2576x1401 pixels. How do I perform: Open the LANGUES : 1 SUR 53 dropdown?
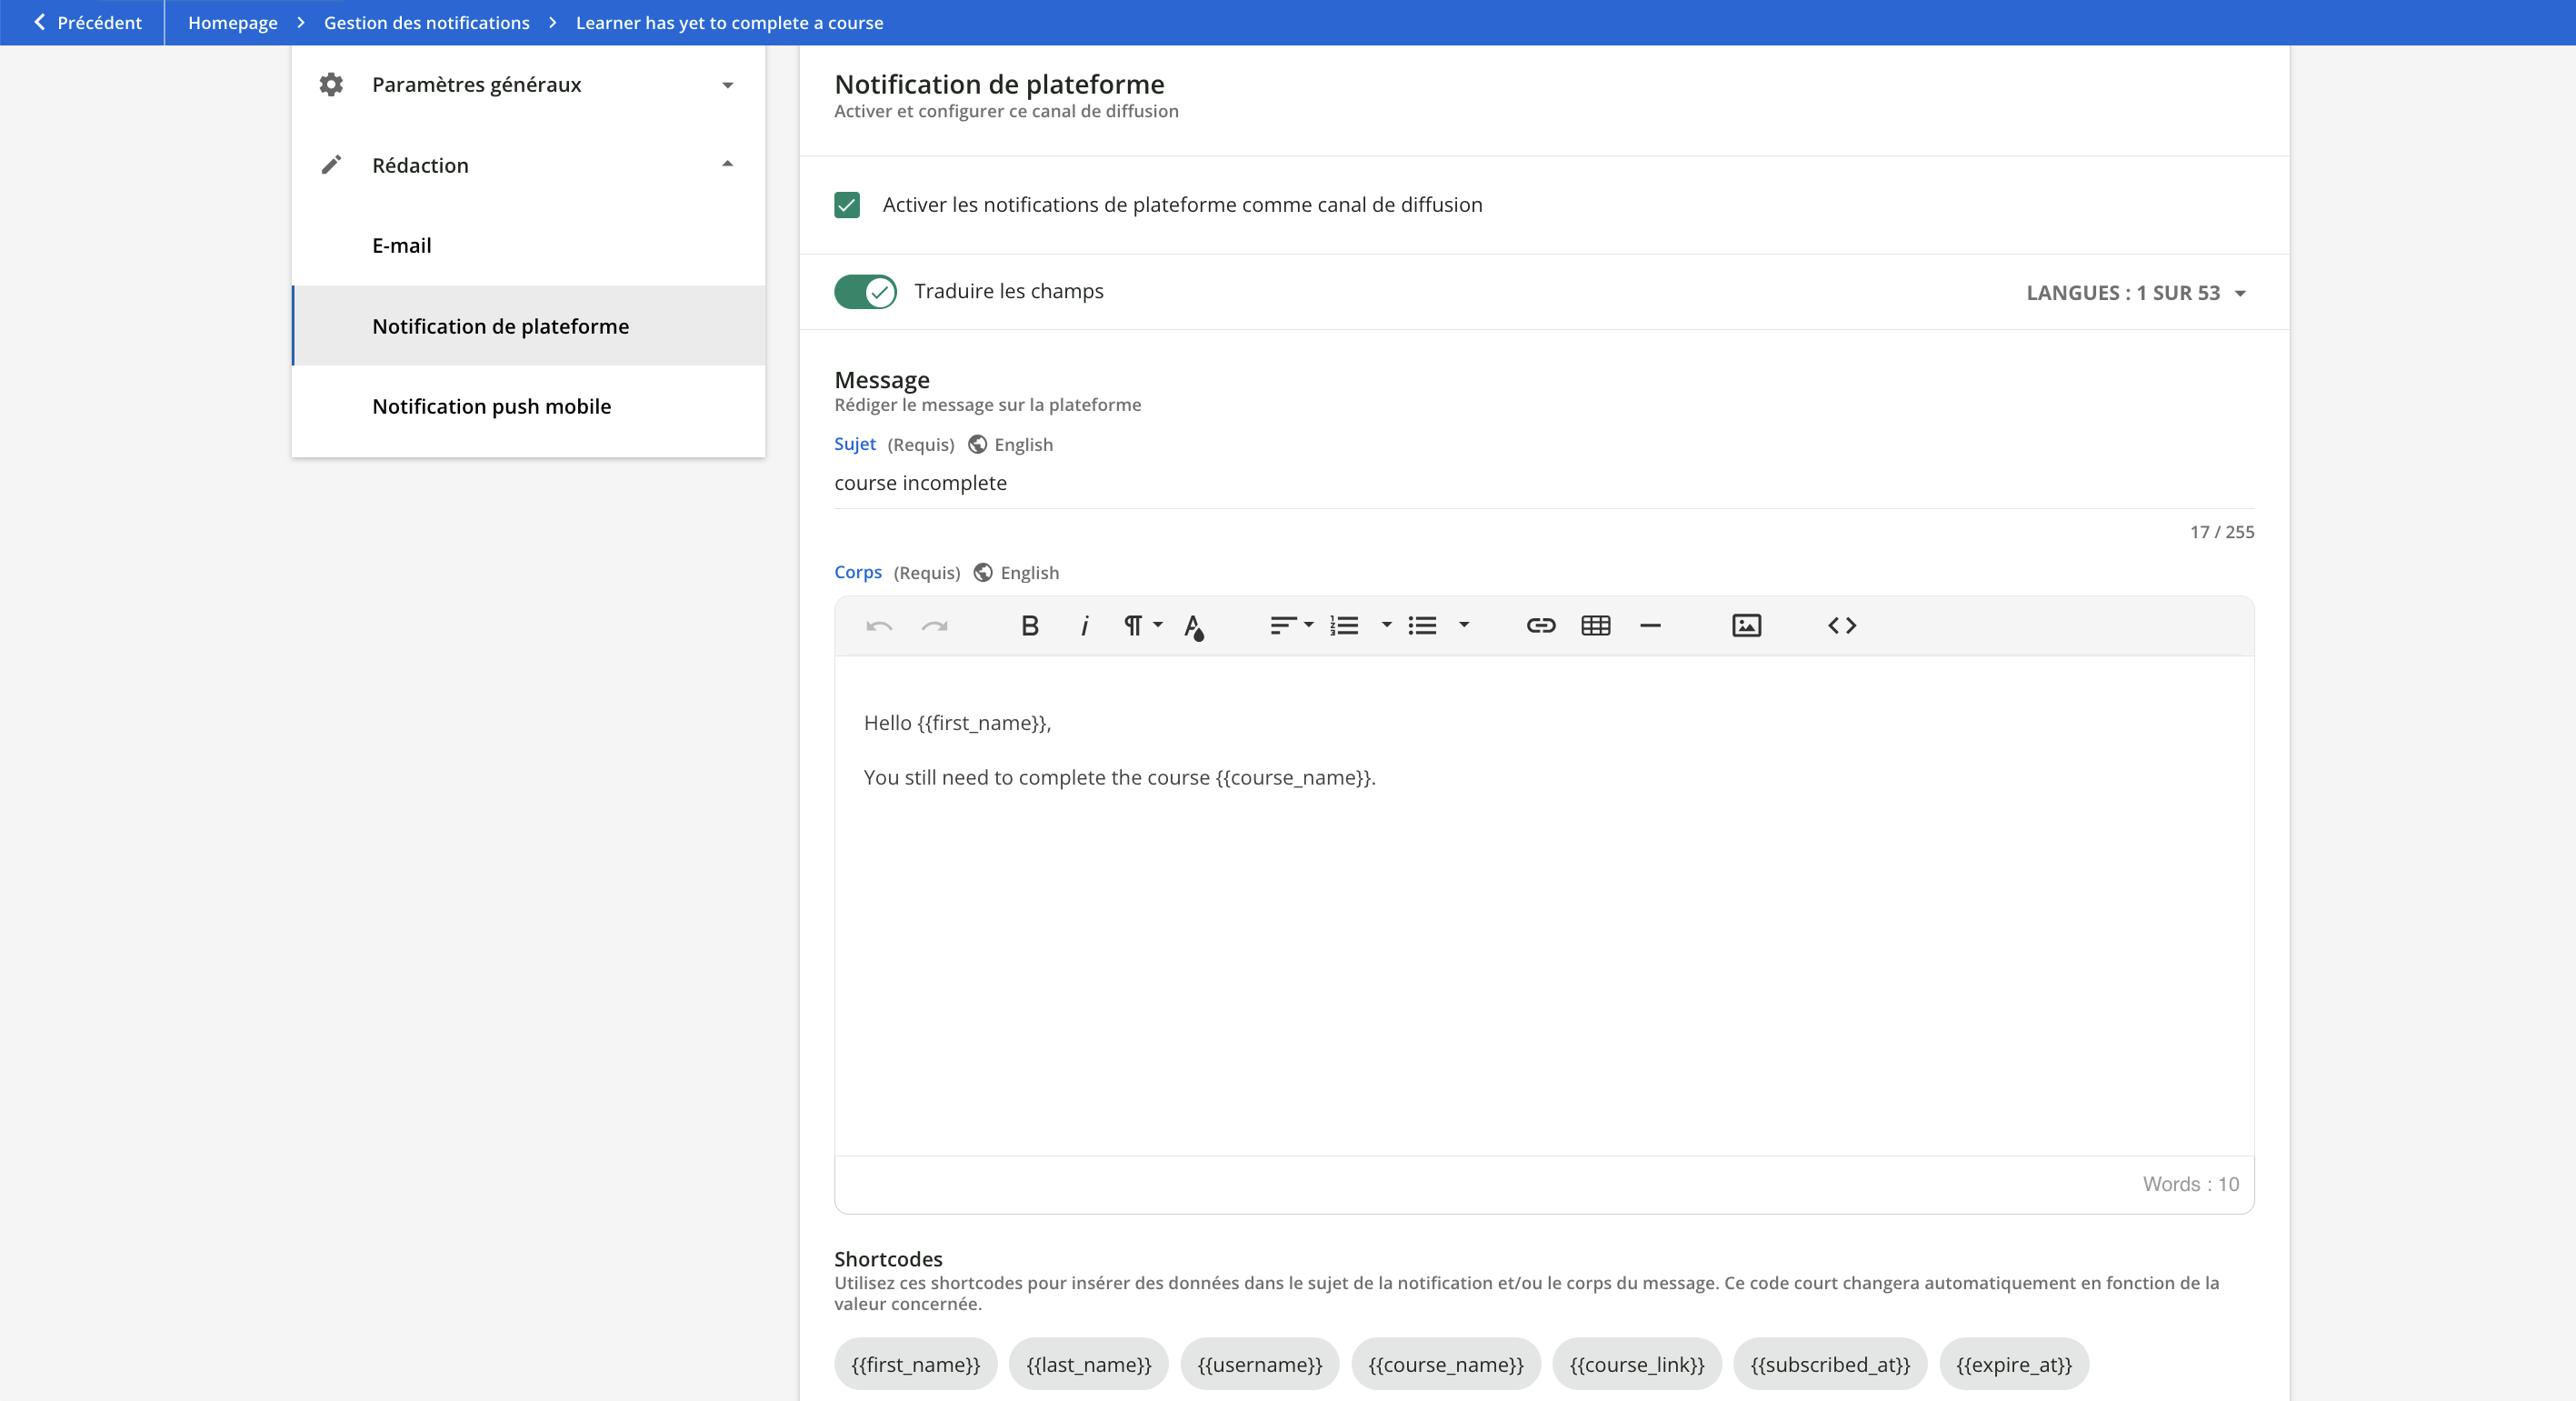coord(2137,293)
